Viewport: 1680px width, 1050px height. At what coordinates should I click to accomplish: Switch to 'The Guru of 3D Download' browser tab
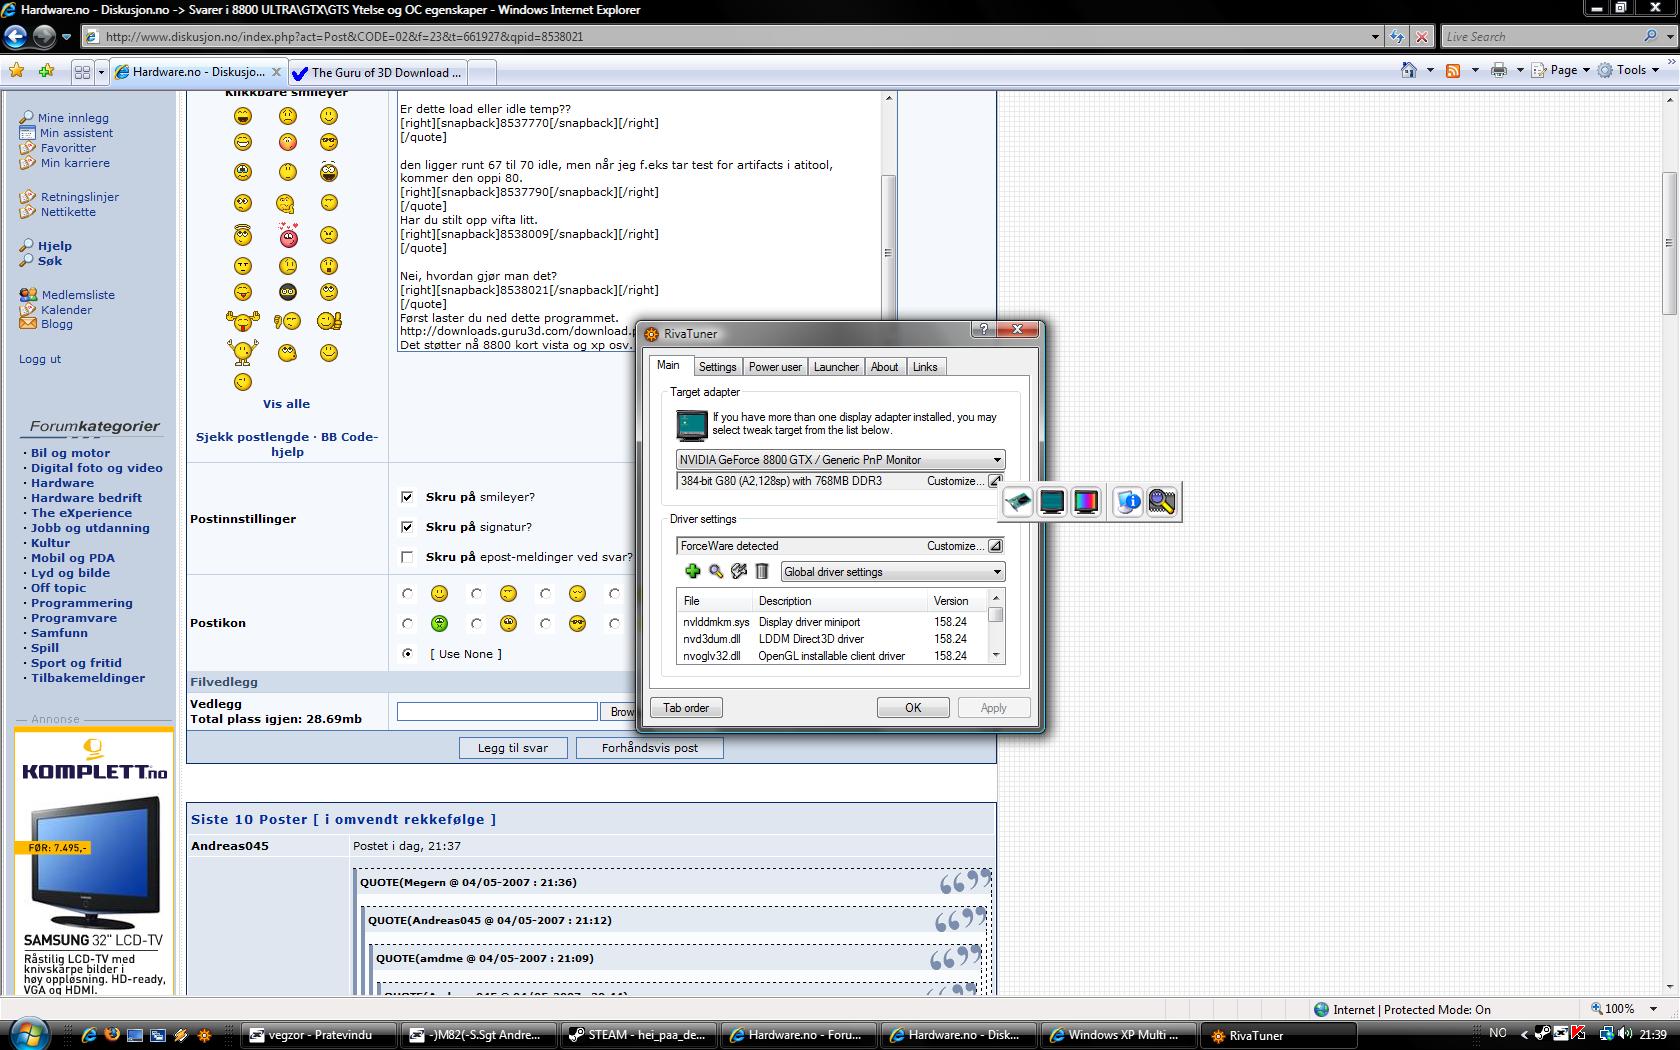coord(378,72)
